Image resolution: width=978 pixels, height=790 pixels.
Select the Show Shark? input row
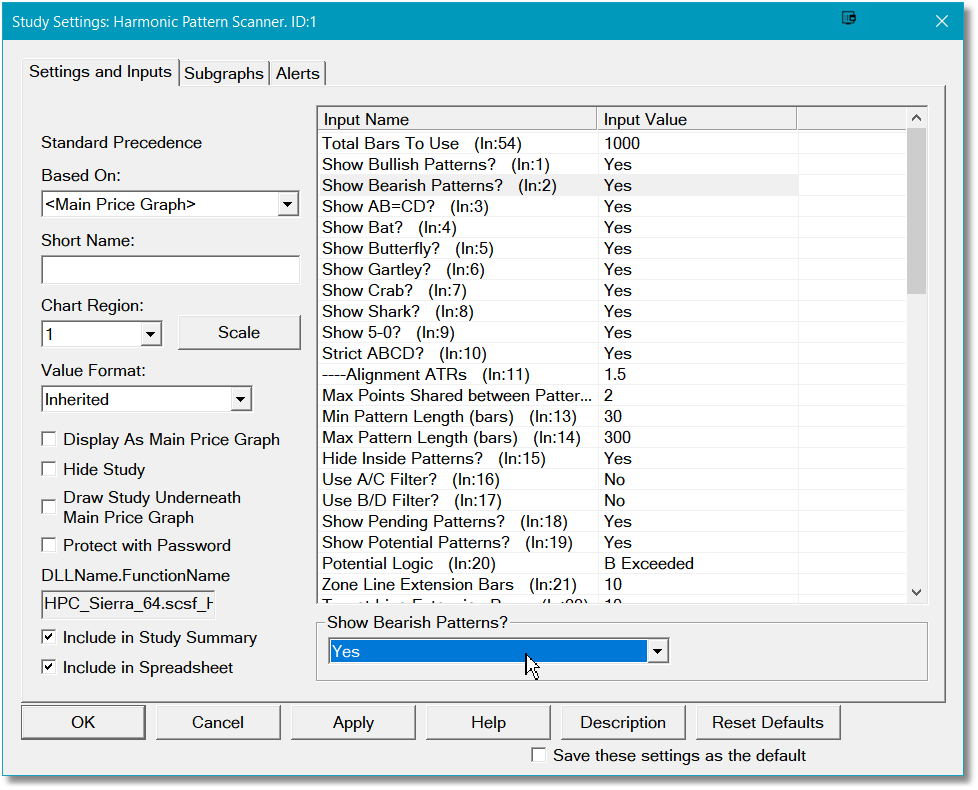coord(558,312)
